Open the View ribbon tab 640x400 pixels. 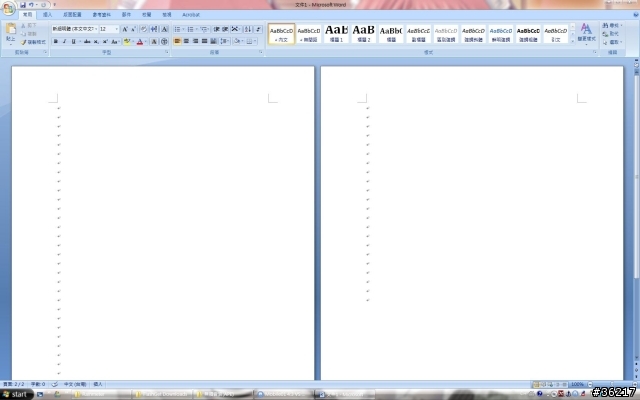coord(167,15)
